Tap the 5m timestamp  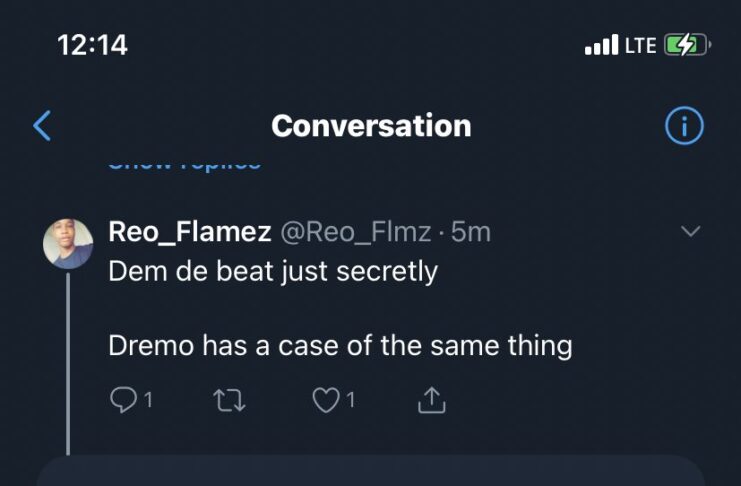point(472,233)
